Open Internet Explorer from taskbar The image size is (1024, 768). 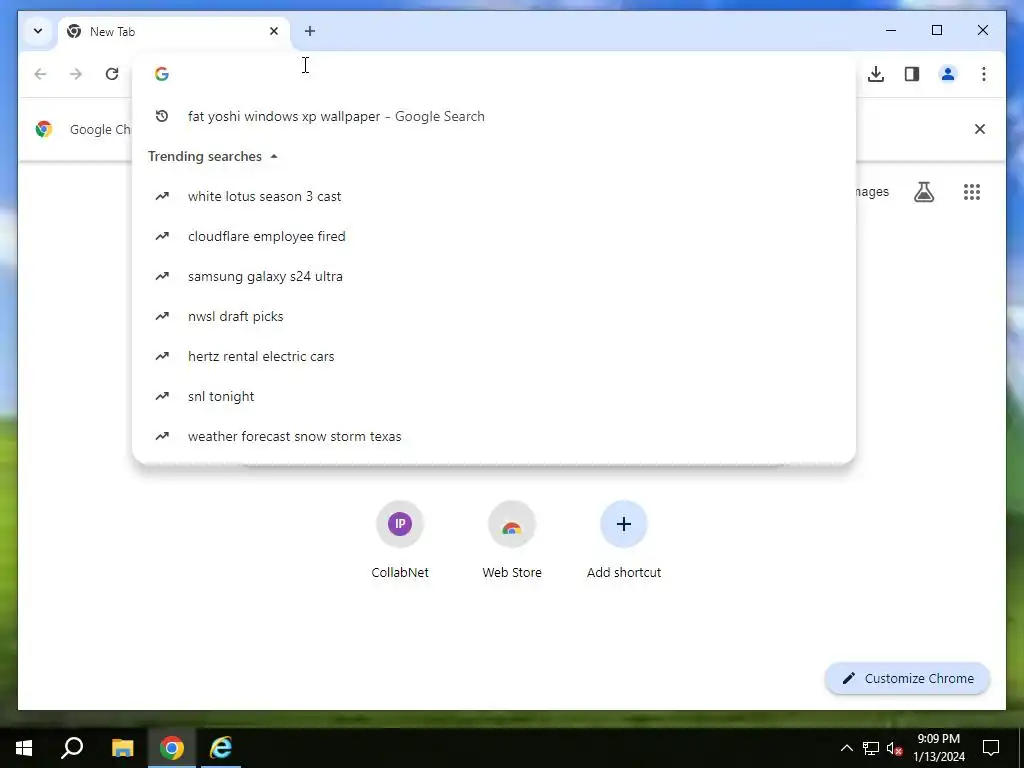point(221,748)
